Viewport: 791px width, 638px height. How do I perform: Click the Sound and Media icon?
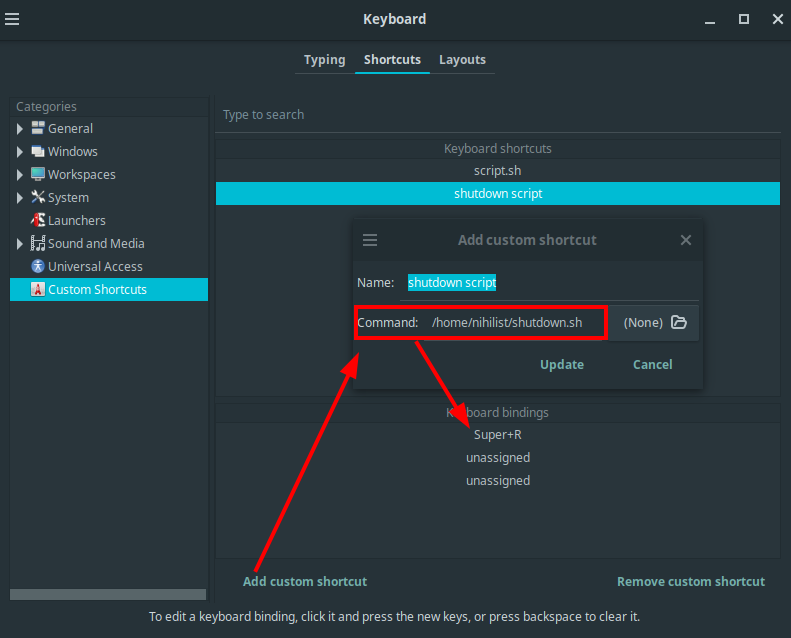tap(38, 243)
